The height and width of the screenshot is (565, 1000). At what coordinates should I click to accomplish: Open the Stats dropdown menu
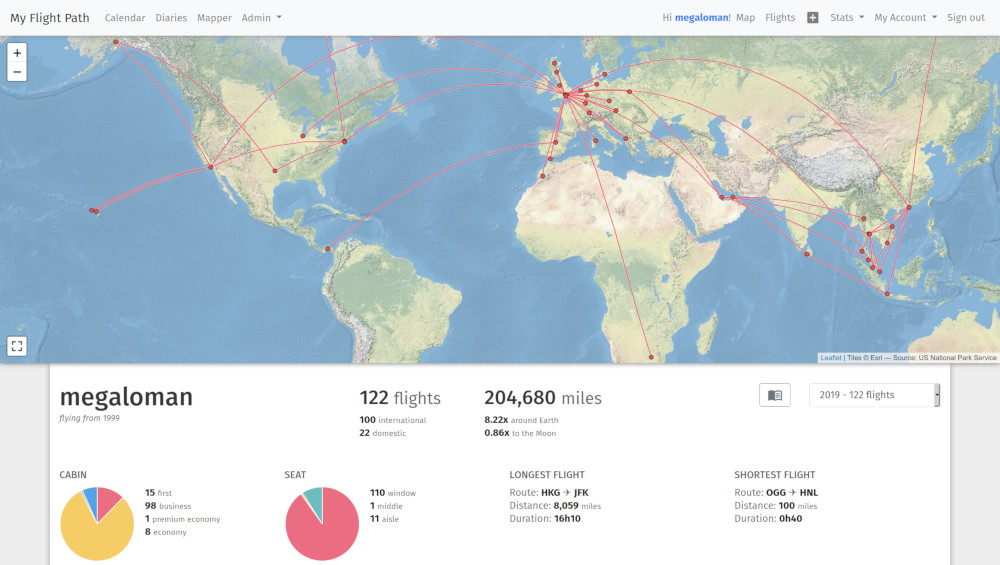[x=846, y=18]
